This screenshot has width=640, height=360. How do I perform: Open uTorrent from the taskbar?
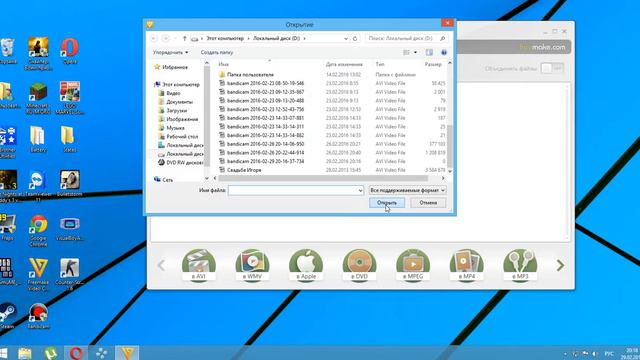51,353
